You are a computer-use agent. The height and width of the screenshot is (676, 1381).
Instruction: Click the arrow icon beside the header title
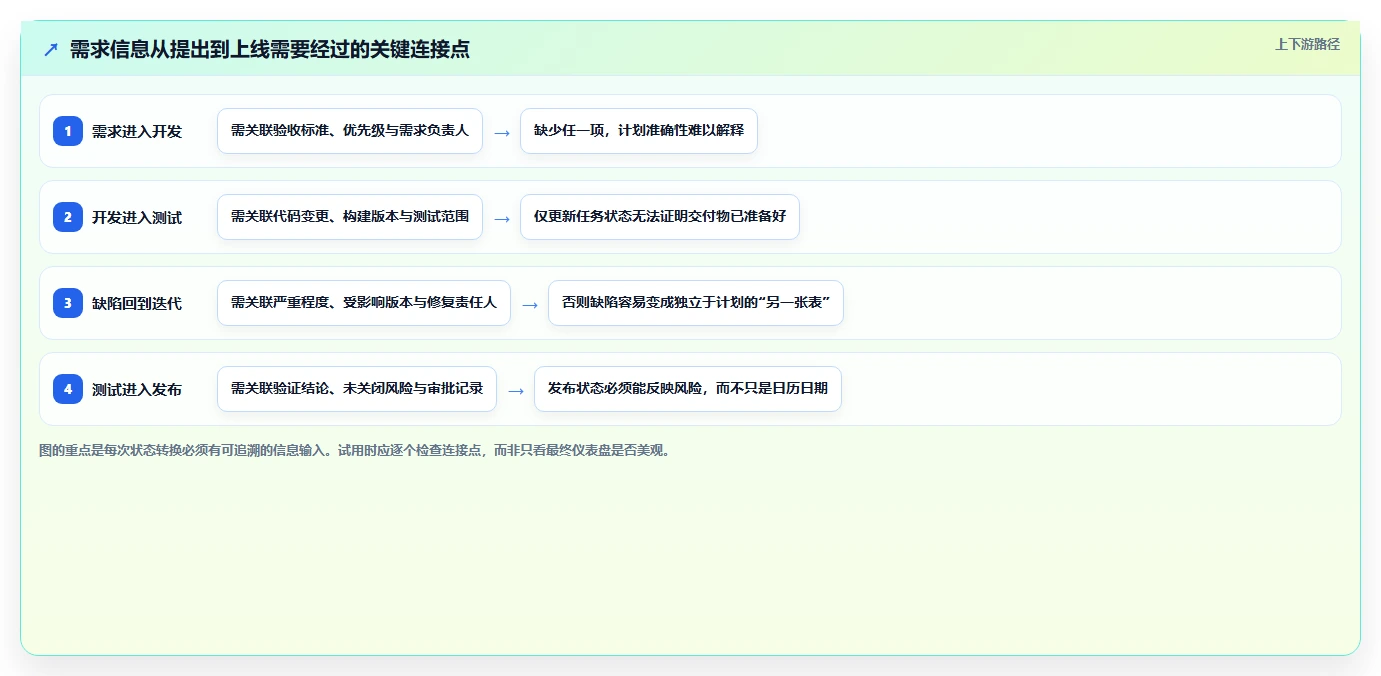[x=51, y=49]
